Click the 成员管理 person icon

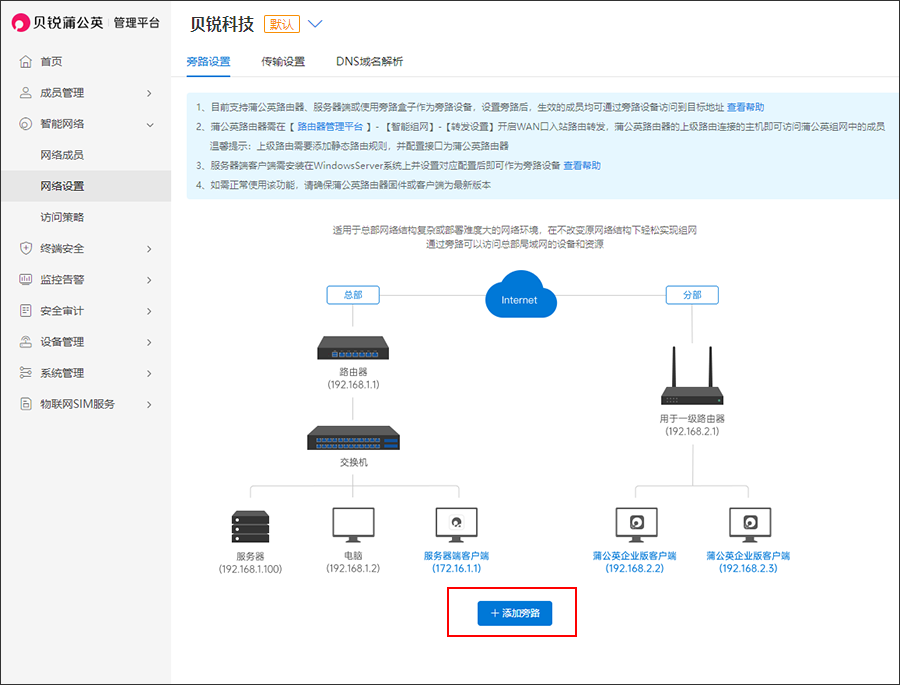pos(25,92)
